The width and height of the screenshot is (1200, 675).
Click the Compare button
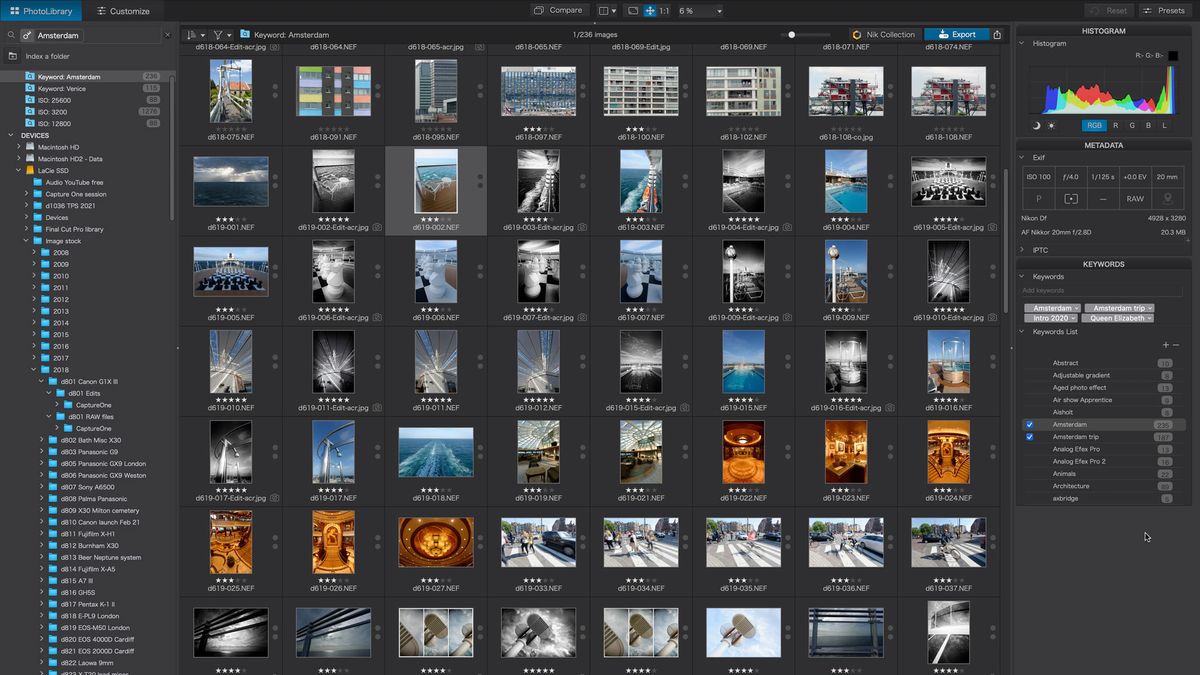[x=558, y=11]
